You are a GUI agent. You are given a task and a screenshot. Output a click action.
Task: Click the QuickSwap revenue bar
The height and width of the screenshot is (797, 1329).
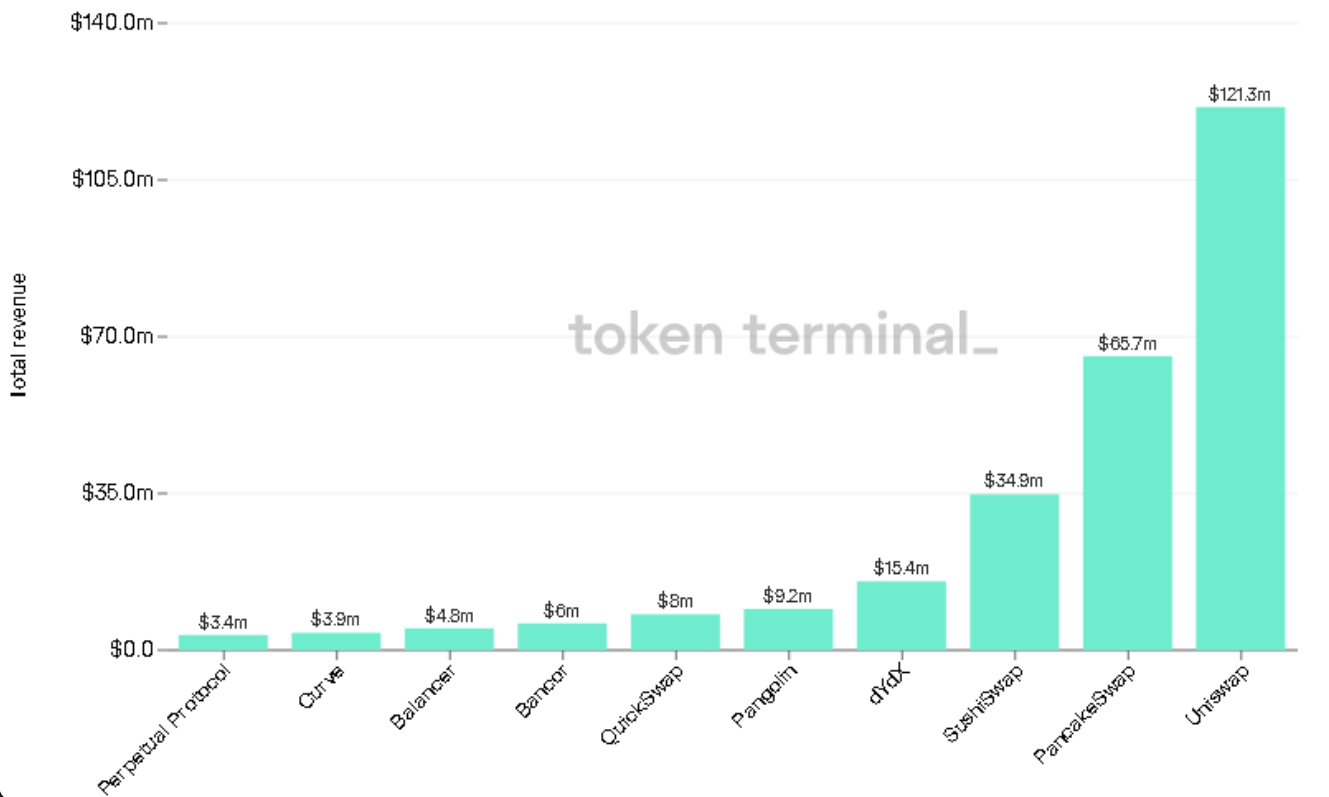pyautogui.click(x=675, y=632)
